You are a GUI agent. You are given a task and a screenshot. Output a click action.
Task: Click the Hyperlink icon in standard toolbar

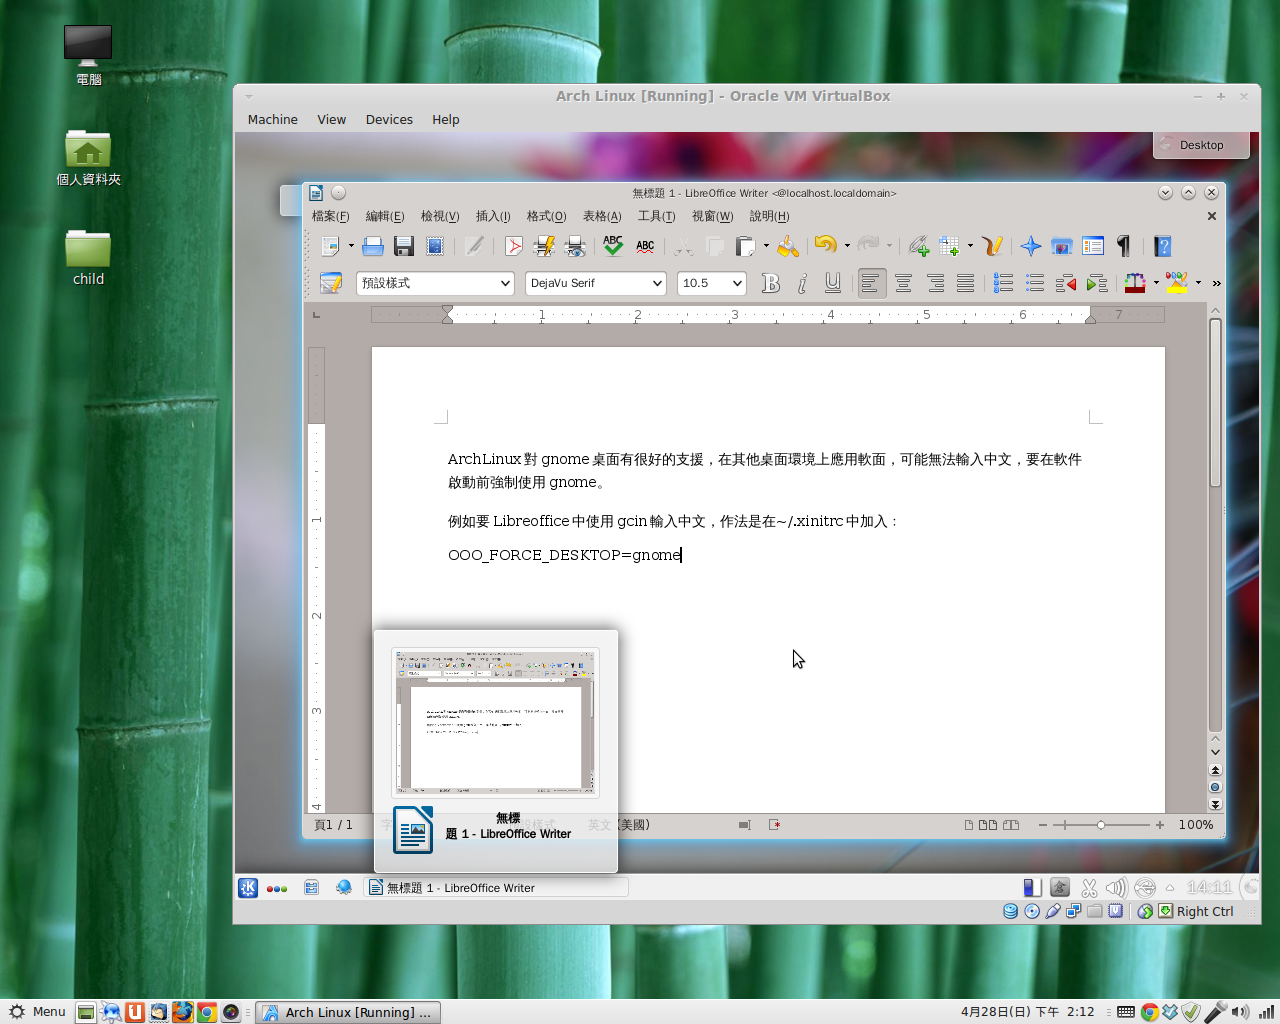918,246
